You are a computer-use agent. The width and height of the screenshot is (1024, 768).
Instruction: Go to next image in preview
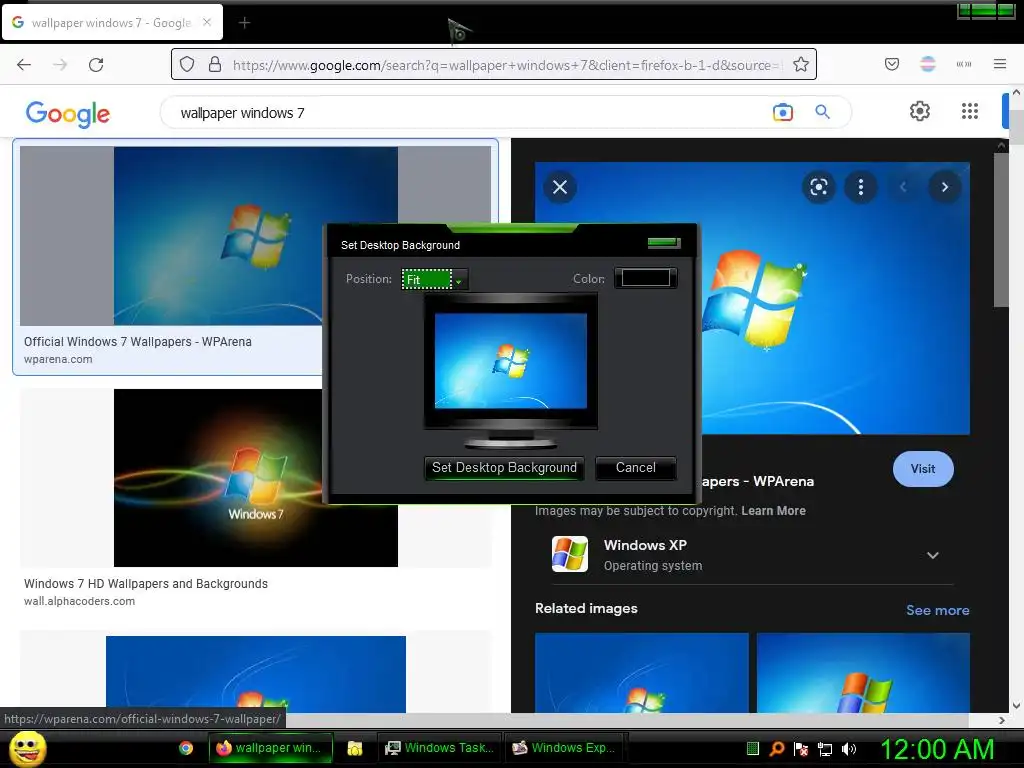coord(944,187)
